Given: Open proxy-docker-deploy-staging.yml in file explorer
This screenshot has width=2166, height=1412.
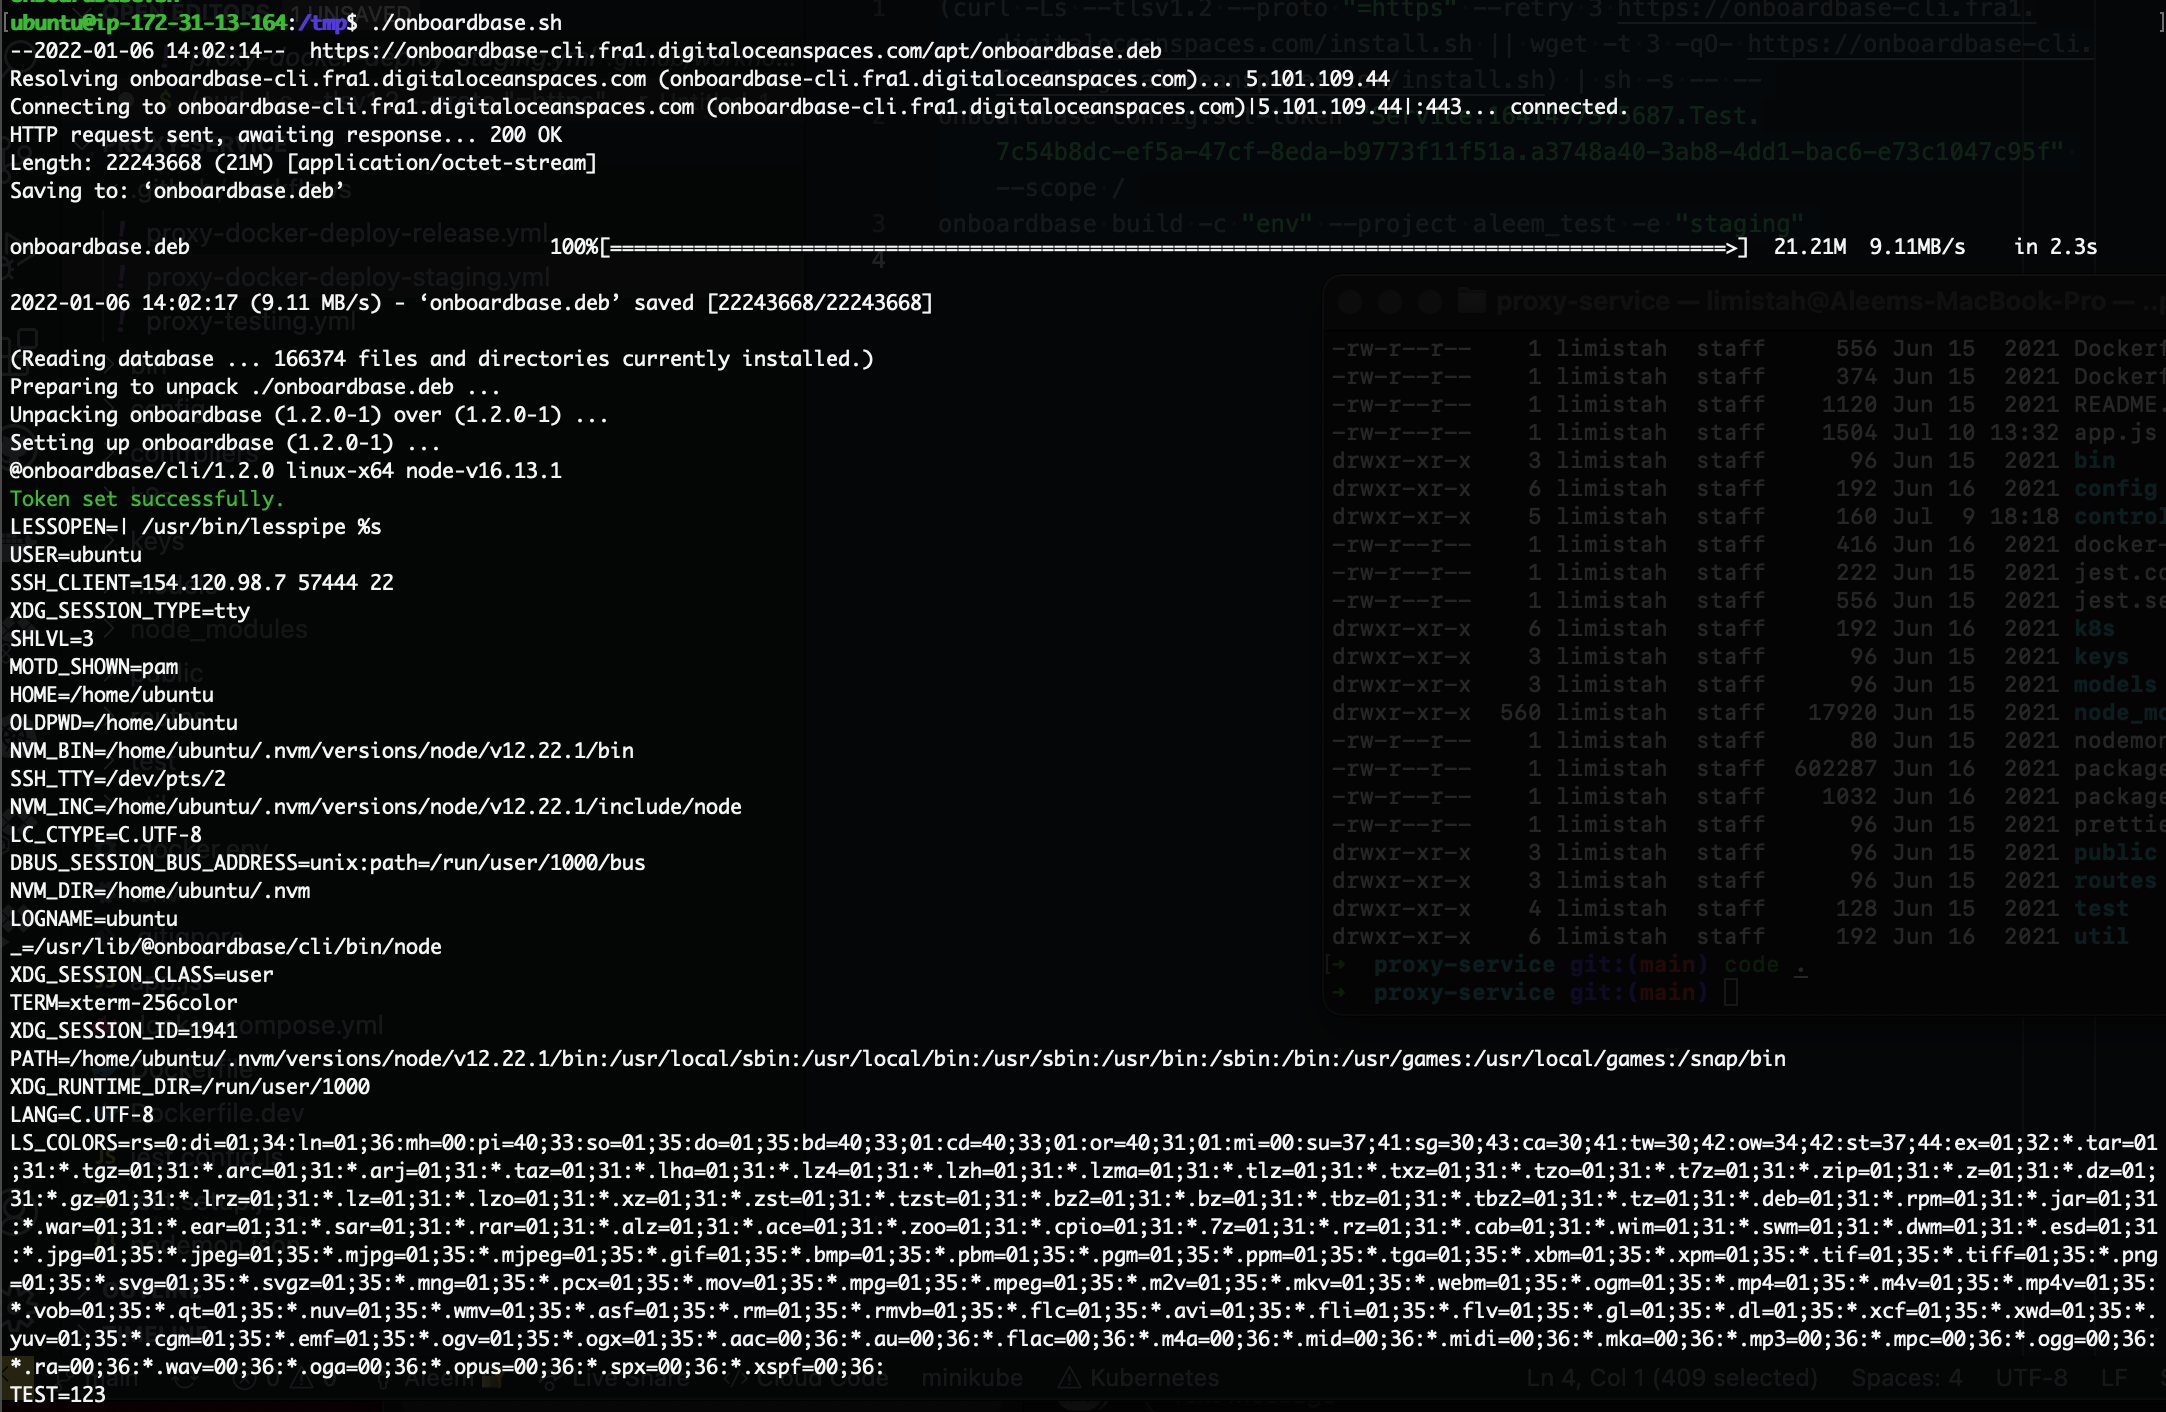Looking at the screenshot, I should 348,277.
